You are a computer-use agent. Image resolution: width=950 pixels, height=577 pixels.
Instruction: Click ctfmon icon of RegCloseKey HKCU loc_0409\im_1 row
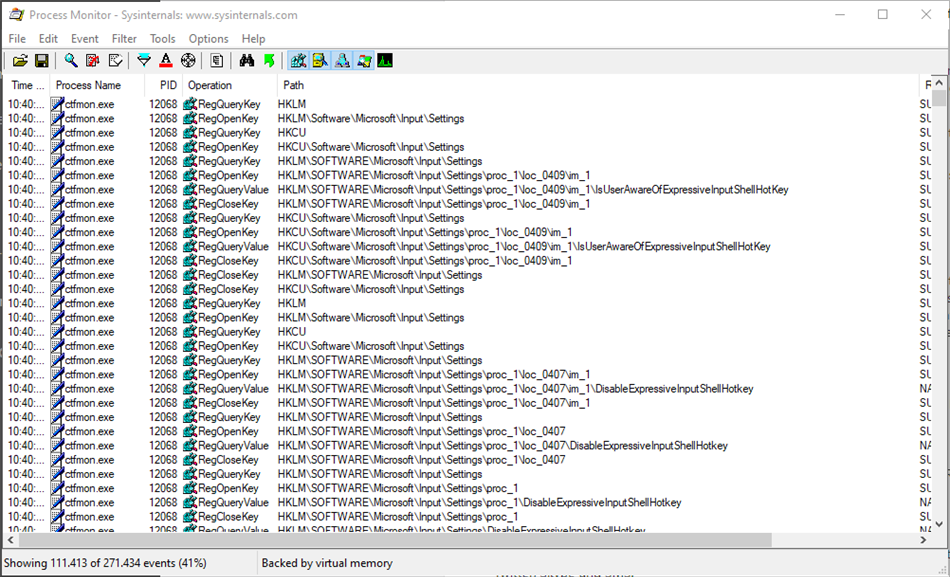(57, 261)
